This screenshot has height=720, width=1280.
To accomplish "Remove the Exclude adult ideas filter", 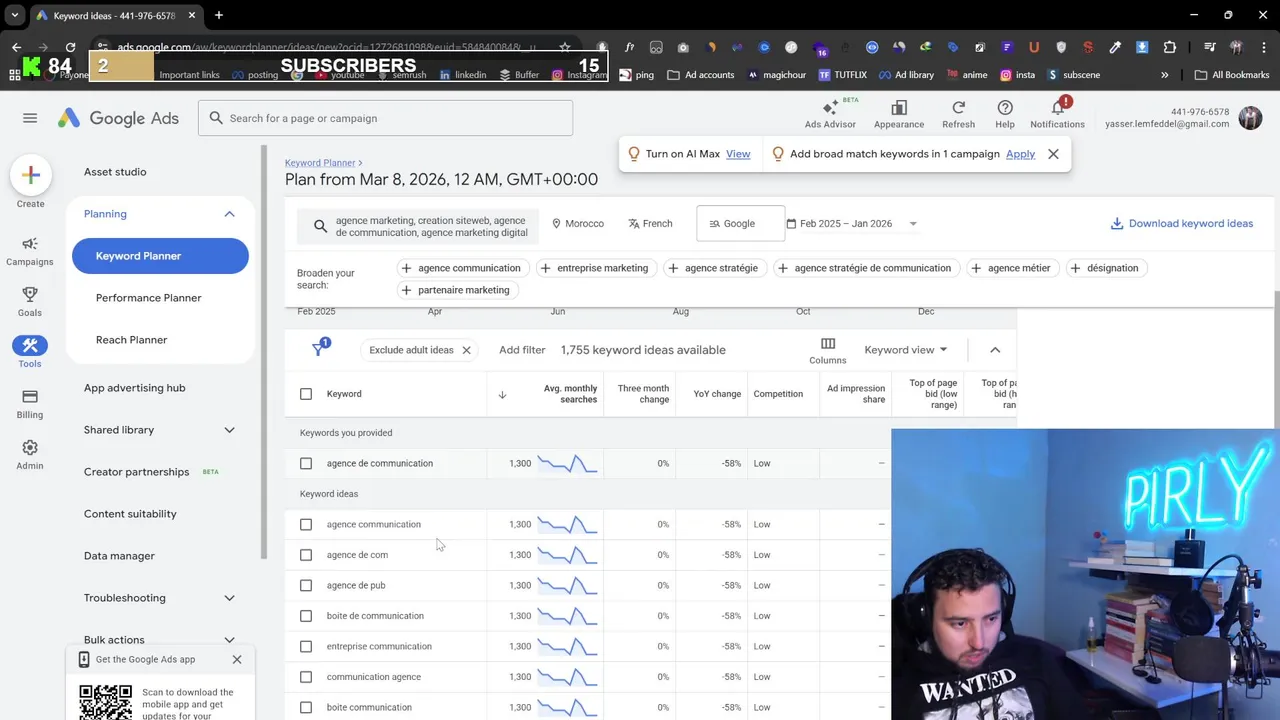I will point(466,350).
